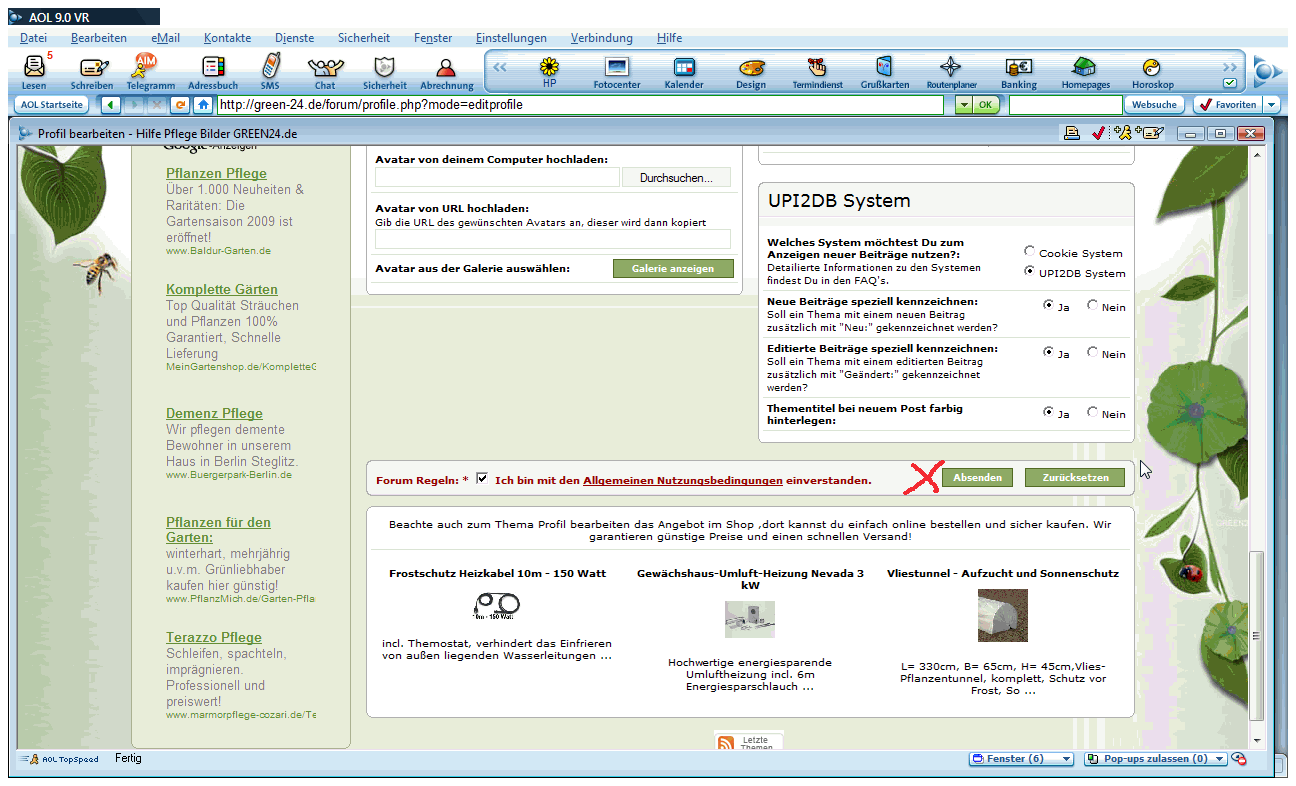The image size is (1296, 786).
Task: Select the Cookie System radio button
Action: pos(1030,253)
